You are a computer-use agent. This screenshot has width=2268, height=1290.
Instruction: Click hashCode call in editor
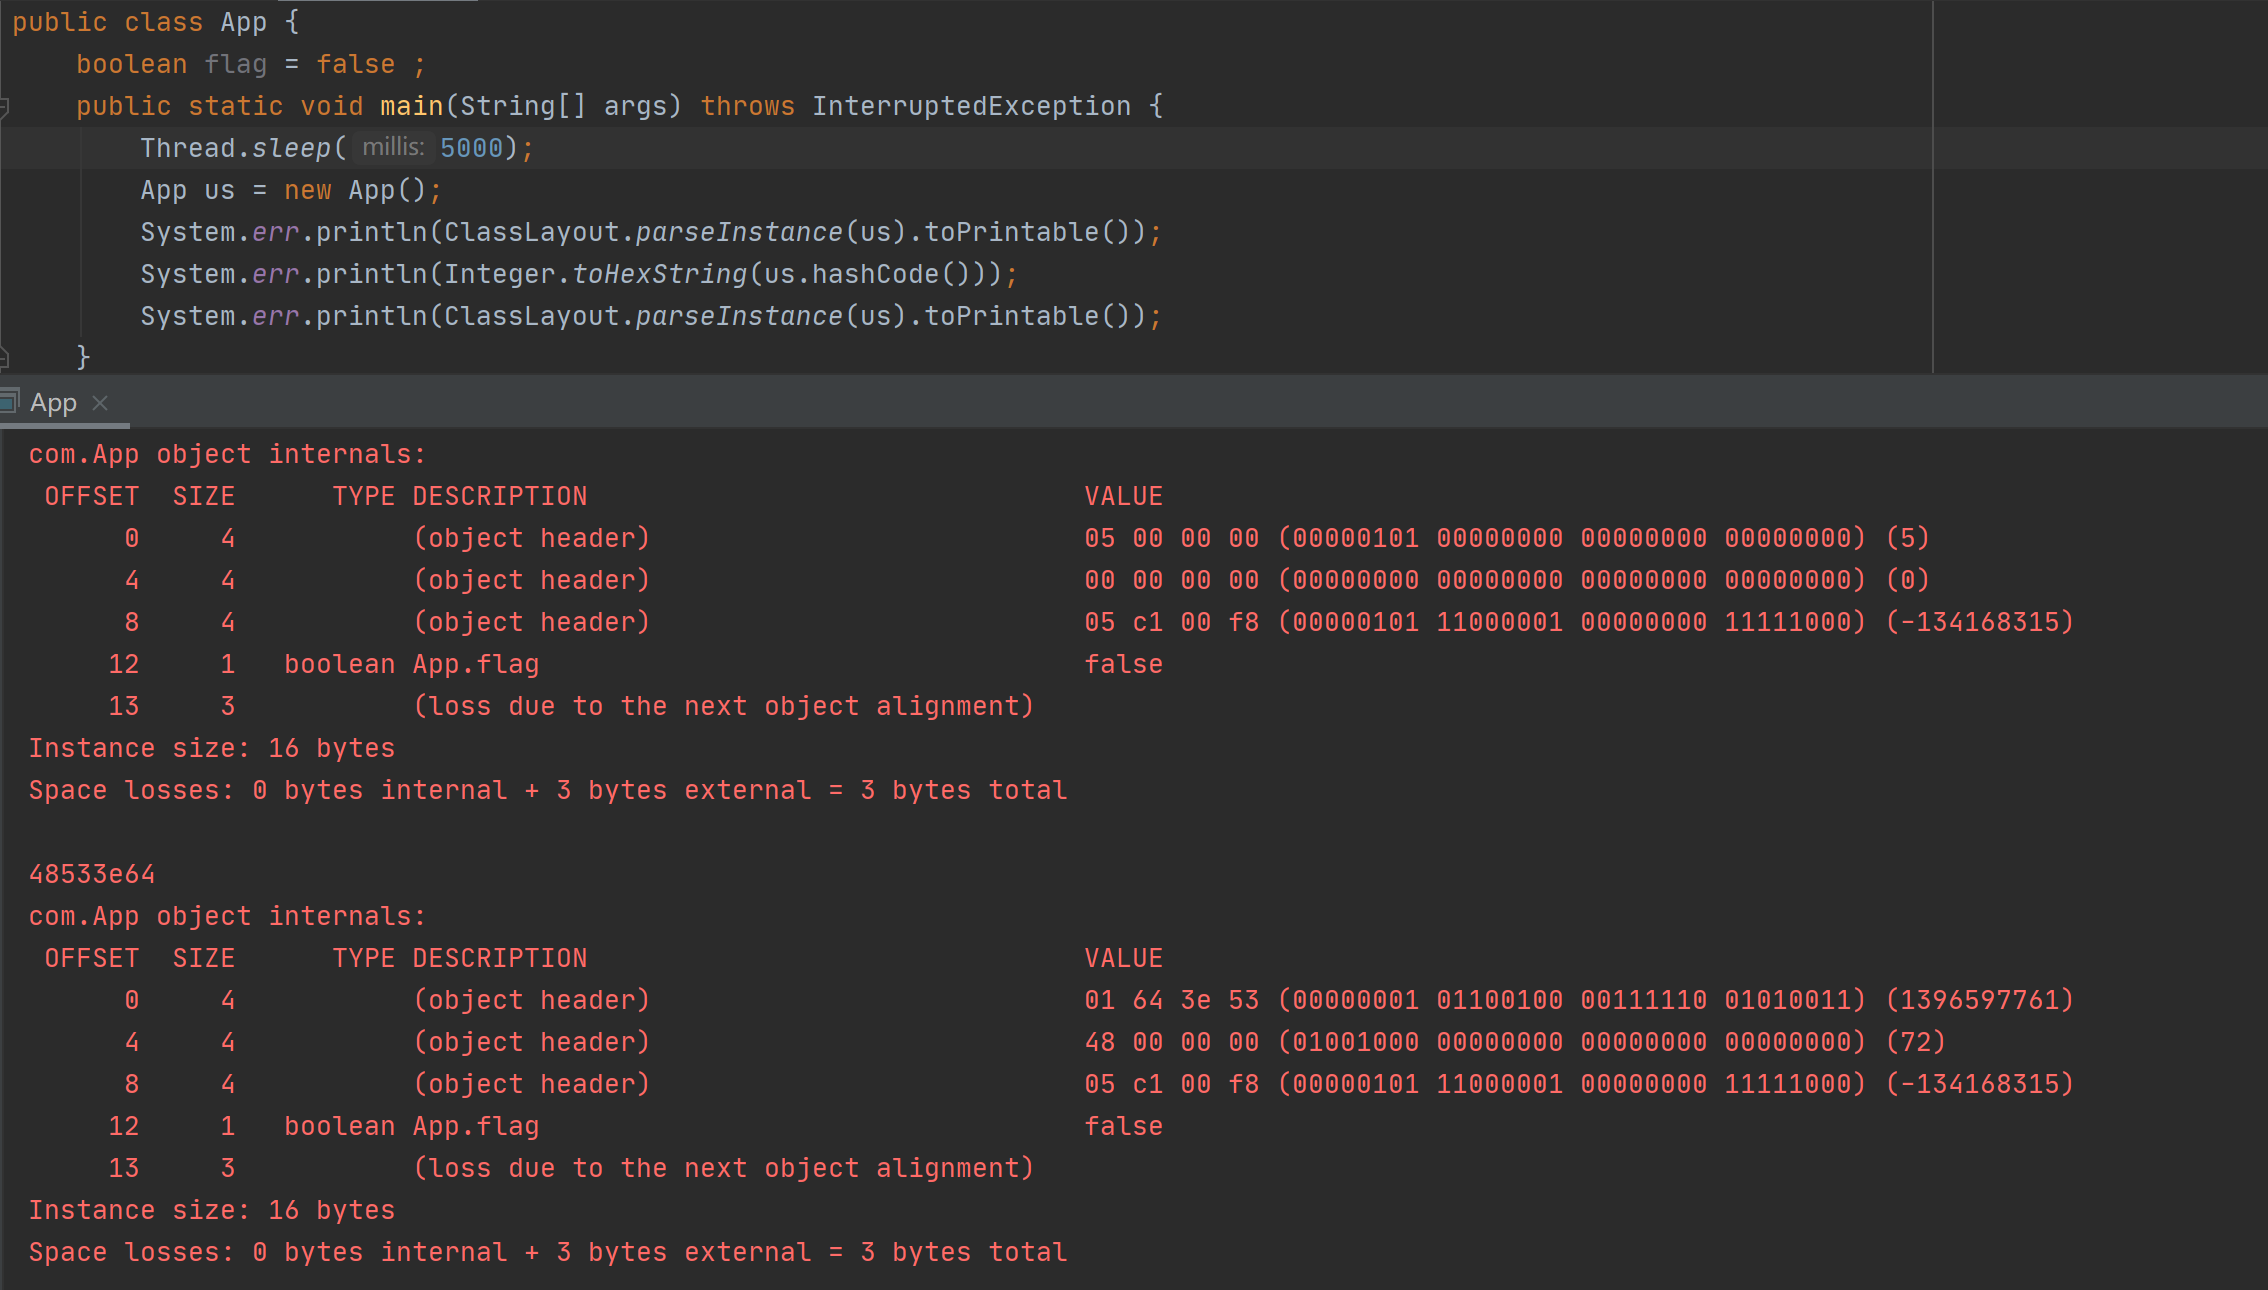[x=874, y=274]
